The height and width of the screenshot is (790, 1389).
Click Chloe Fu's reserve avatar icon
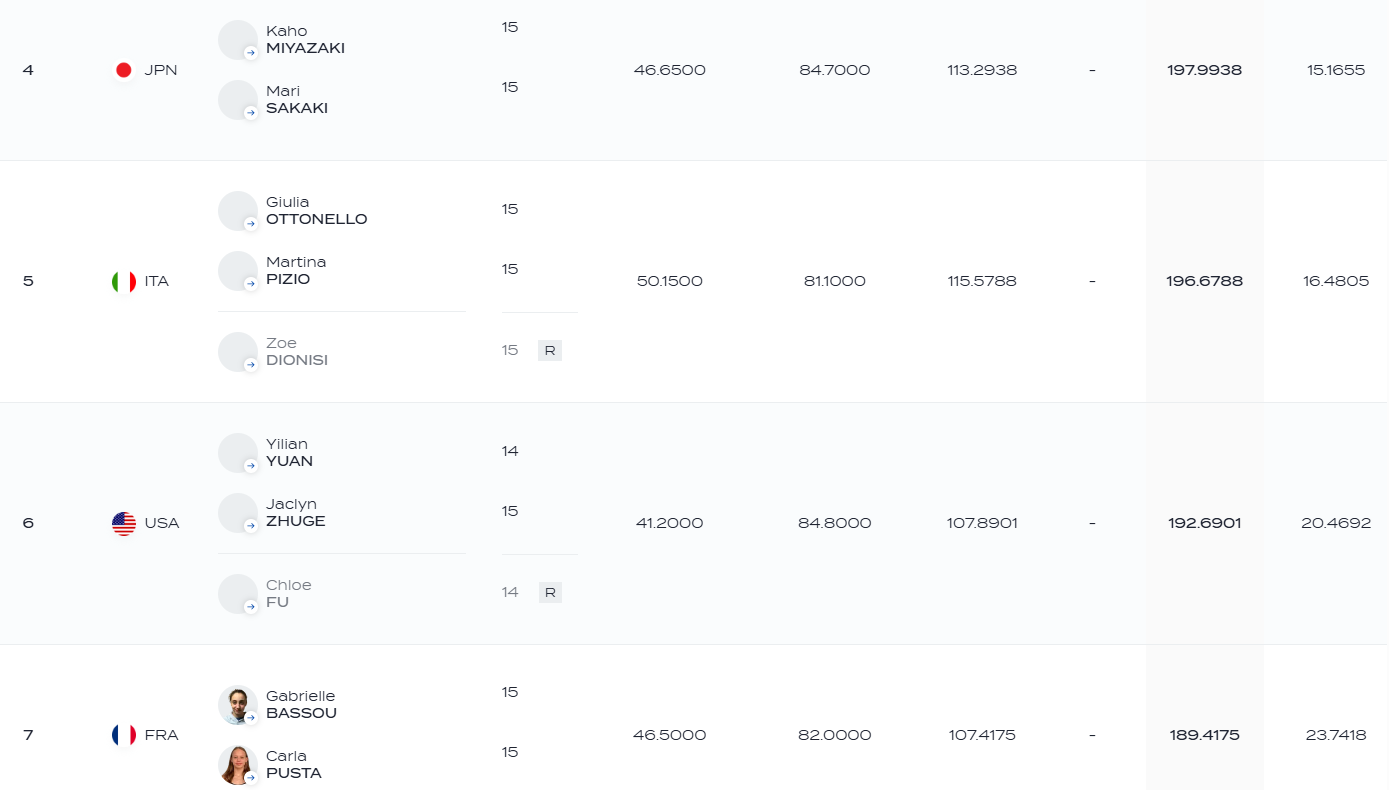[238, 594]
